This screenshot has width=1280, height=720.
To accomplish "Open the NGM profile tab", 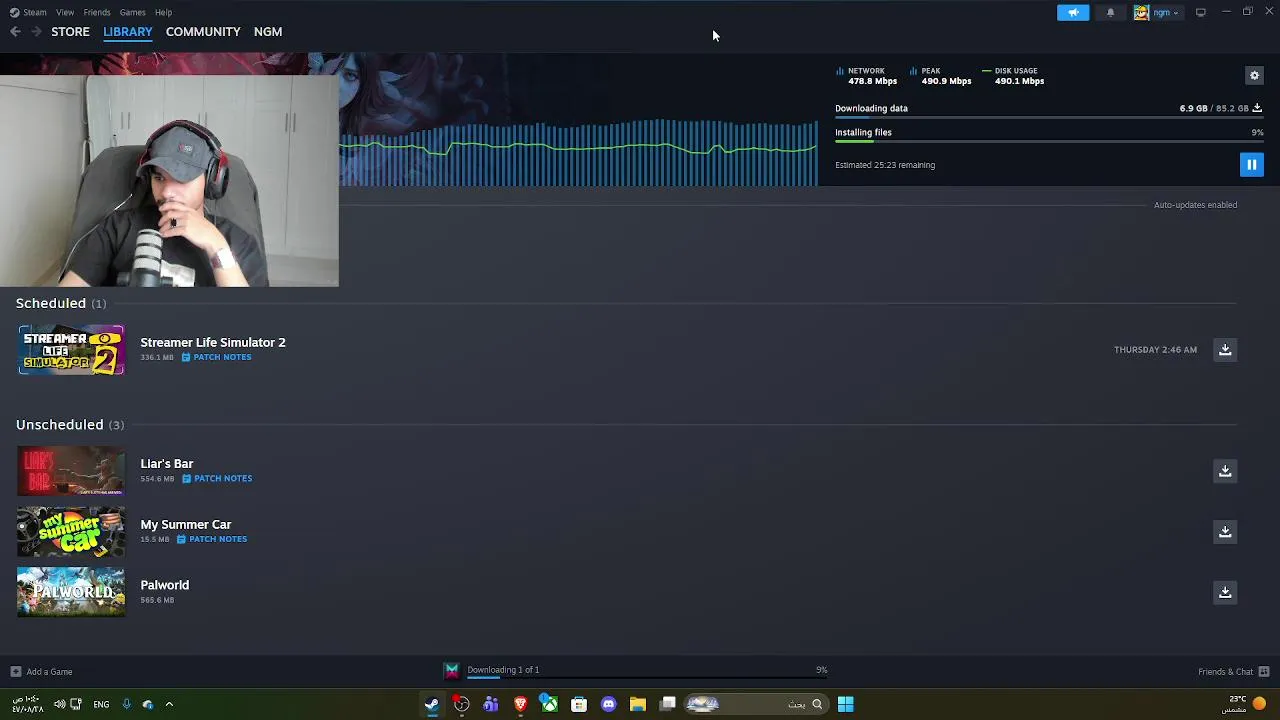I will coord(268,32).
